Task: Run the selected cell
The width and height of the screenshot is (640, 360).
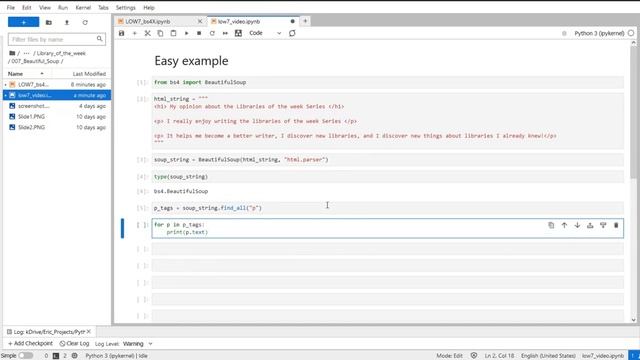Action: pyautogui.click(x=187, y=33)
